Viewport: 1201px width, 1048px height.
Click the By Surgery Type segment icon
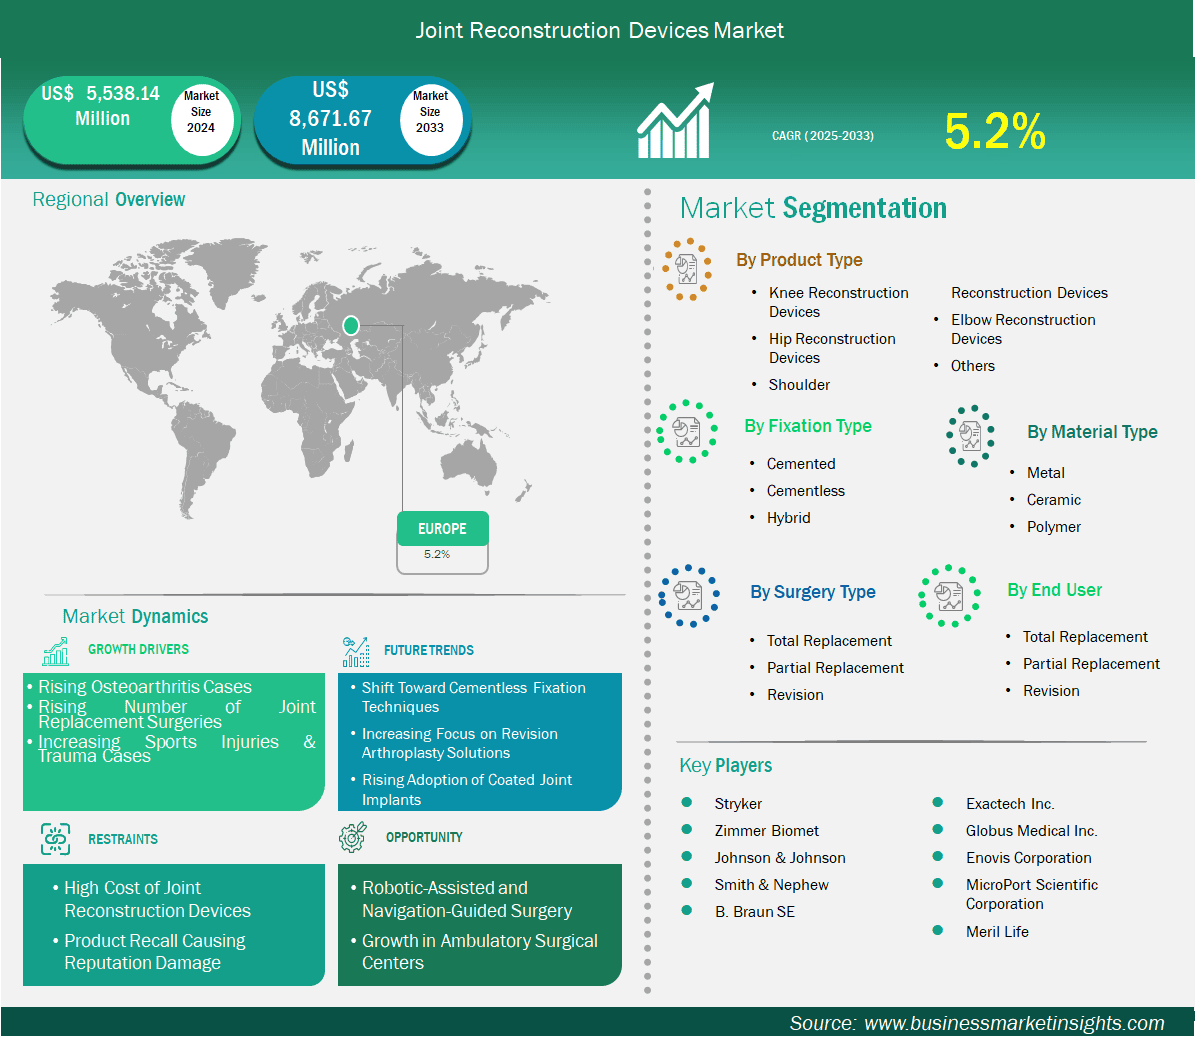click(x=689, y=596)
